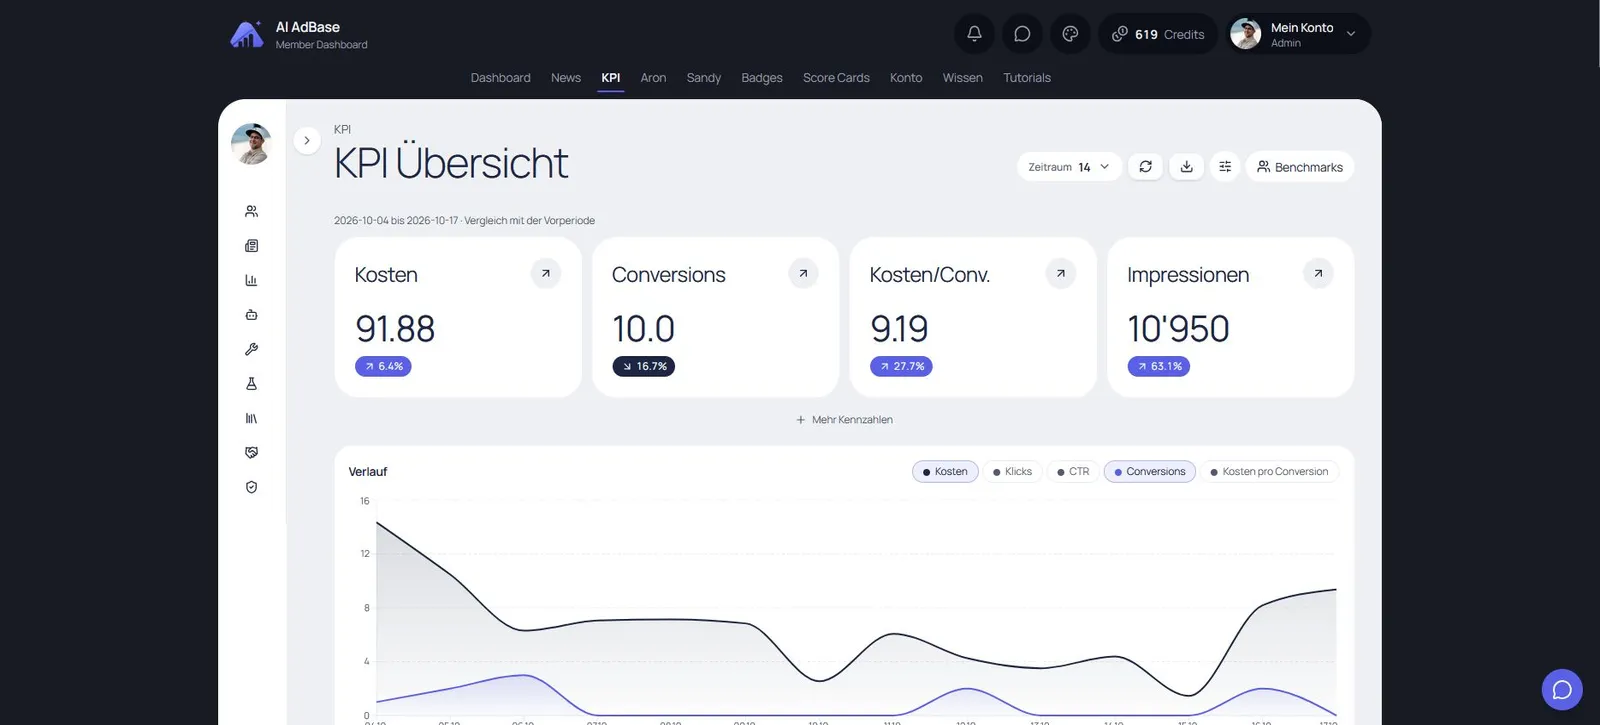This screenshot has height=725, width=1600.
Task: Refresh the KPI data
Action: coord(1146,167)
